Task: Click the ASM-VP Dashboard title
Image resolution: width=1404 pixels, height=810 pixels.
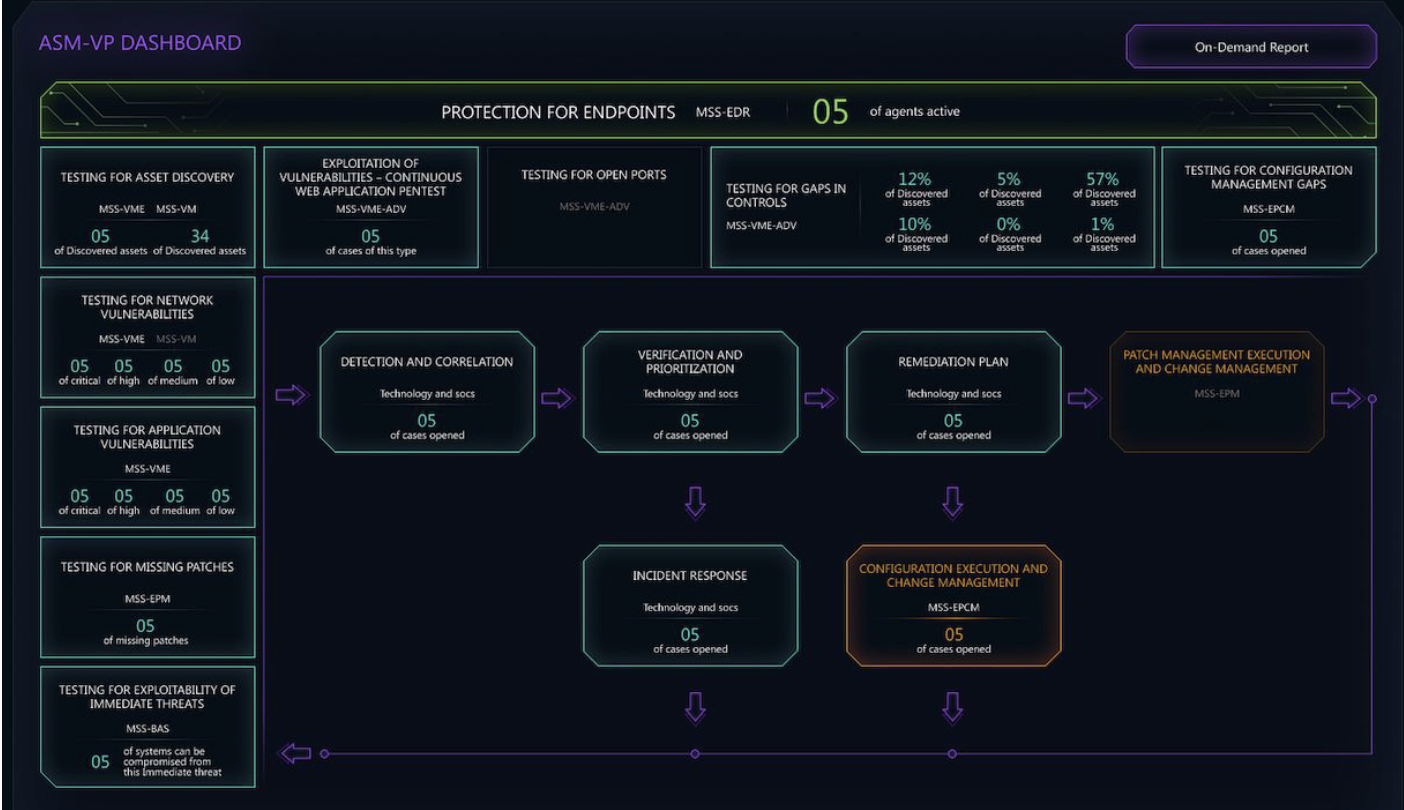Action: [139, 43]
